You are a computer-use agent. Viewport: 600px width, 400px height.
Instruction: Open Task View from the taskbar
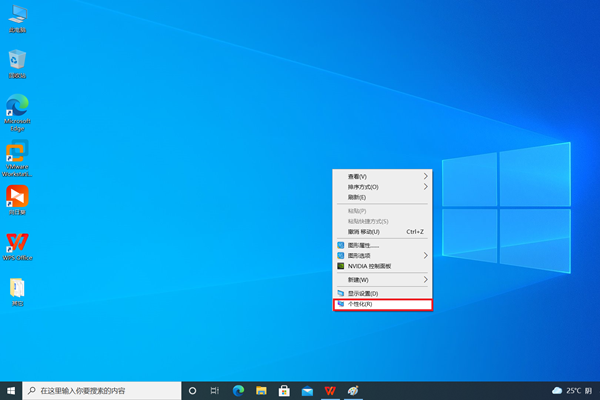(x=215, y=391)
